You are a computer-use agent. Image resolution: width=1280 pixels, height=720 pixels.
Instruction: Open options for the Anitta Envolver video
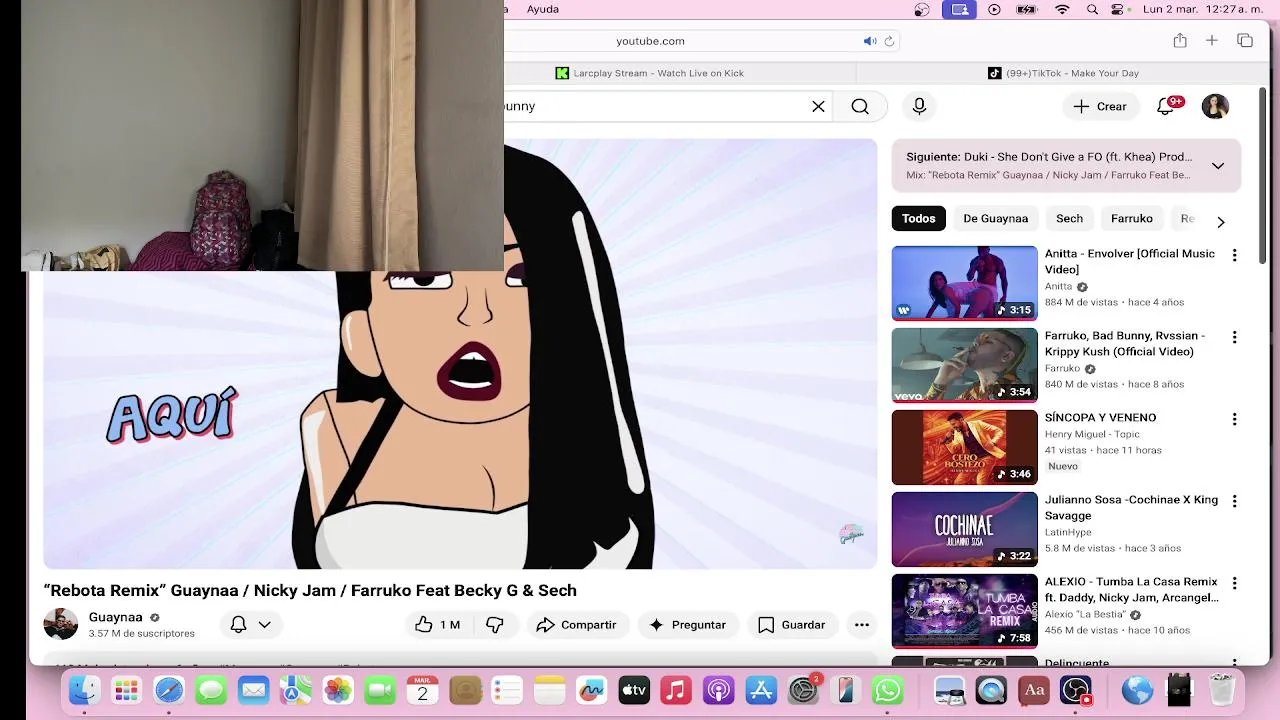[1234, 256]
